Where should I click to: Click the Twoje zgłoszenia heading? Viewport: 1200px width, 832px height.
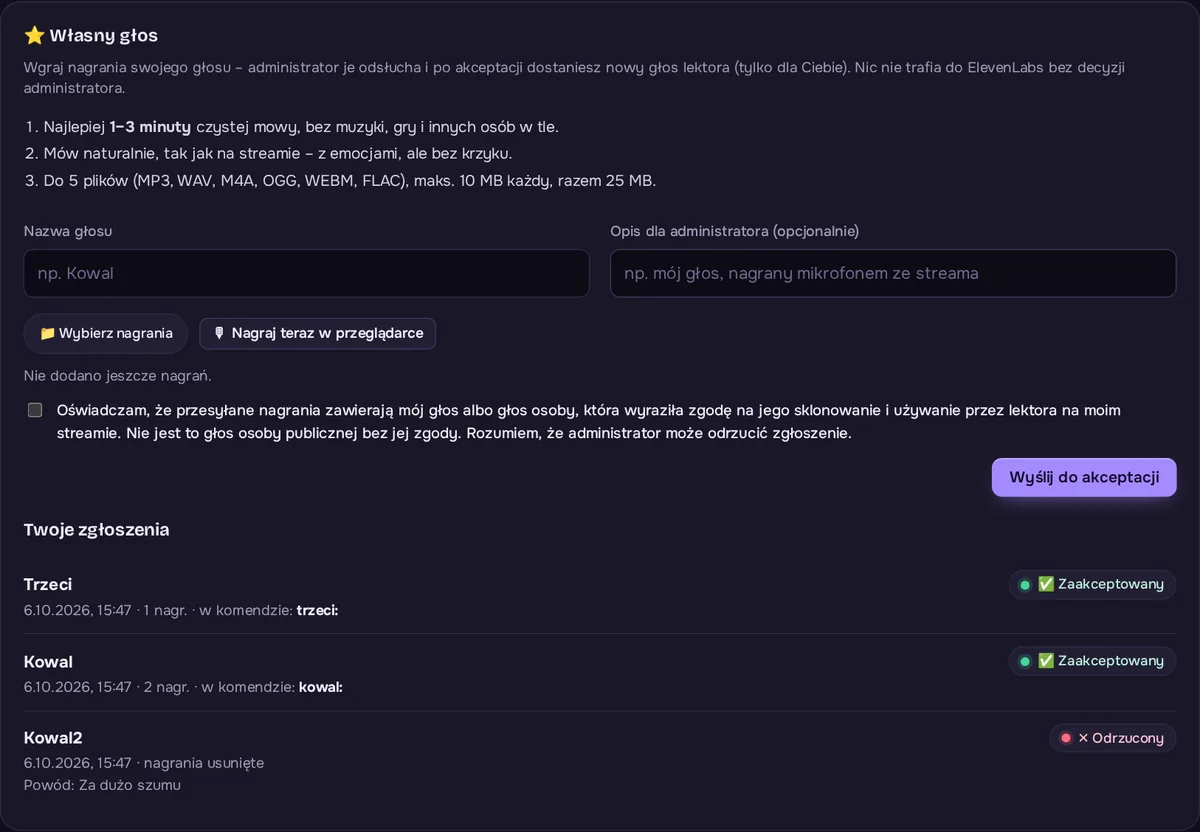(96, 529)
